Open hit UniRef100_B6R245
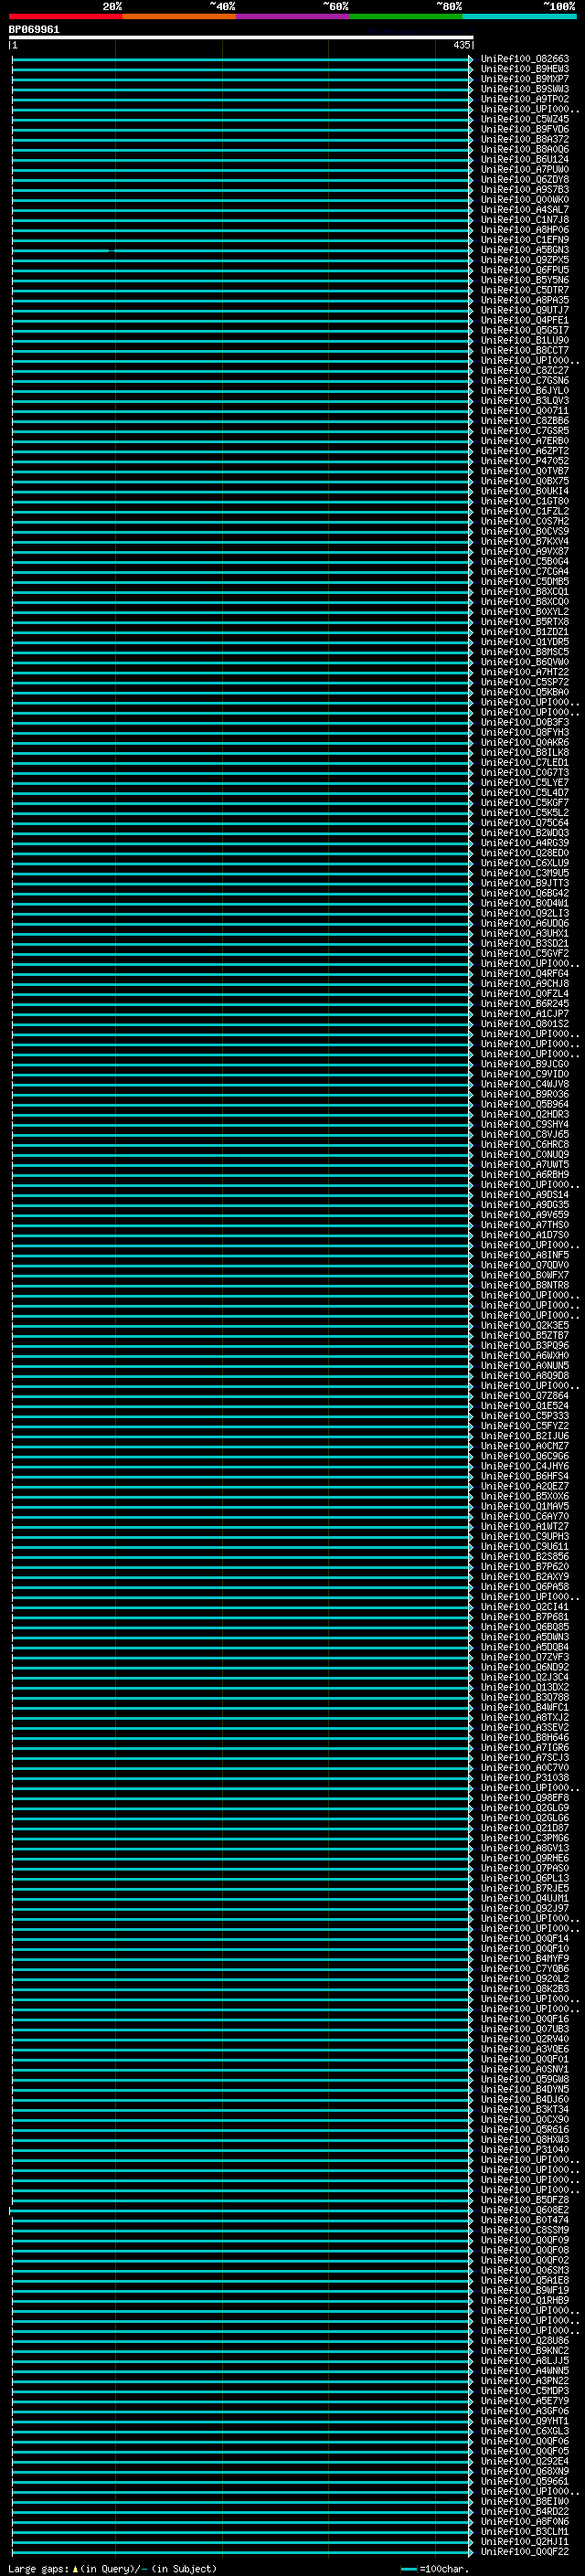This screenshot has height=2576, width=585. click(x=524, y=1003)
